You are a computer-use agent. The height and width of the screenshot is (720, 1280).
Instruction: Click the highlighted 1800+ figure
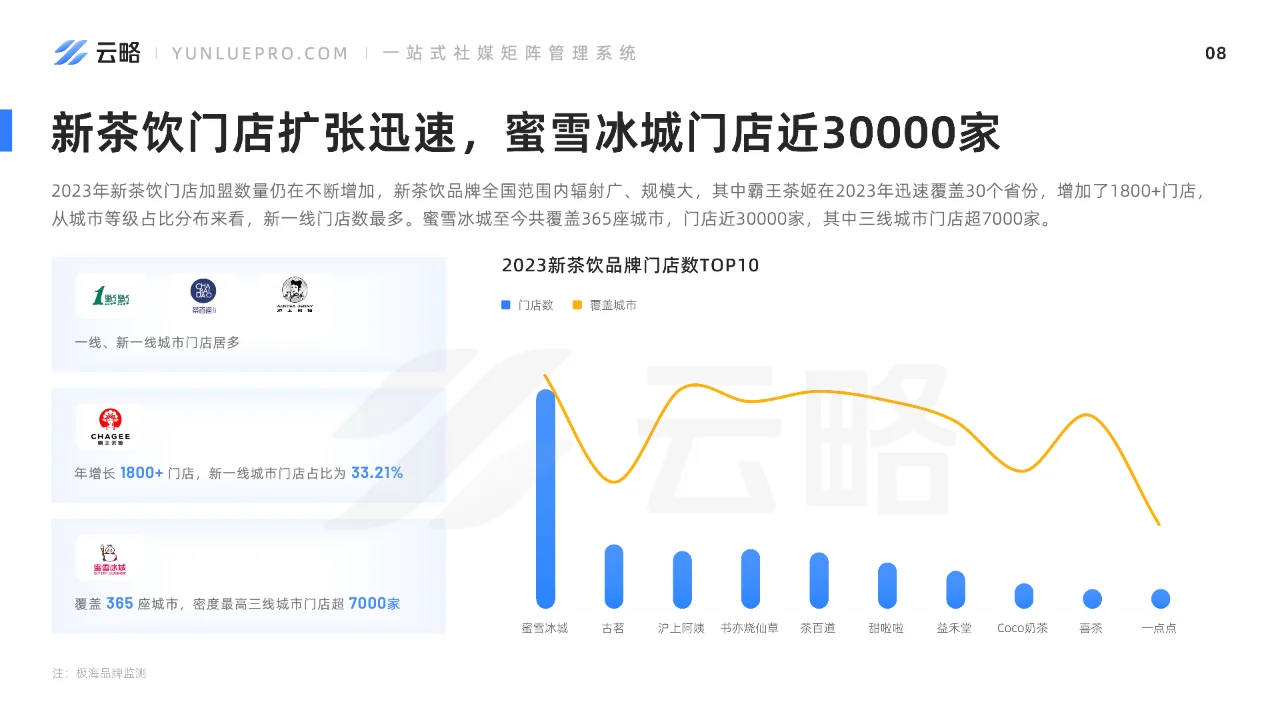pyautogui.click(x=142, y=472)
